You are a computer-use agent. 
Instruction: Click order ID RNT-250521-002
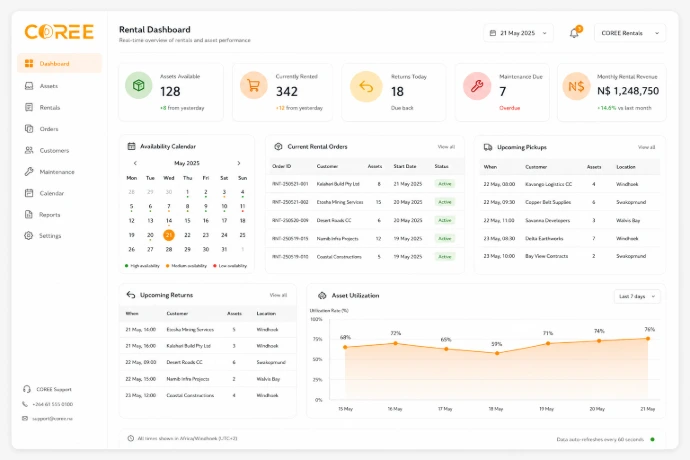pos(290,202)
